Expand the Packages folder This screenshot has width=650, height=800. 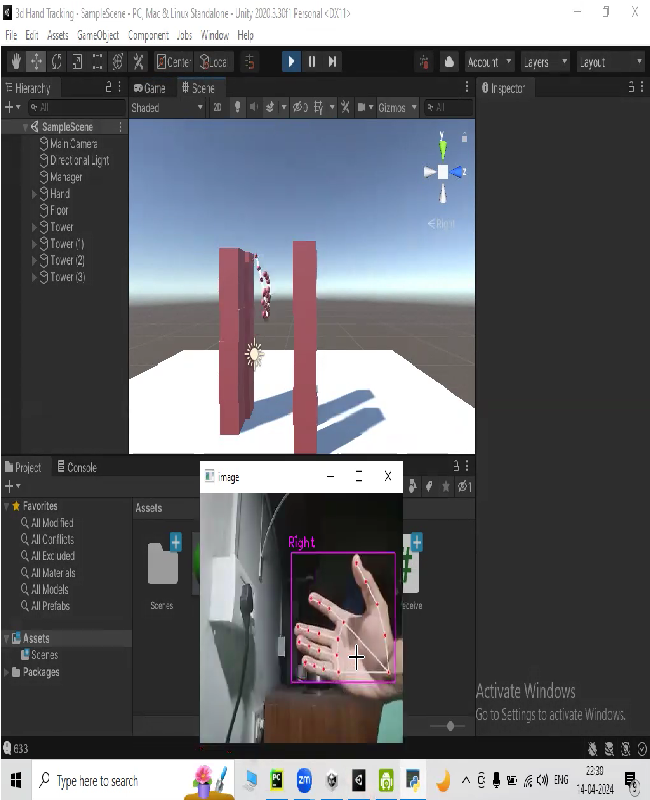tap(7, 672)
